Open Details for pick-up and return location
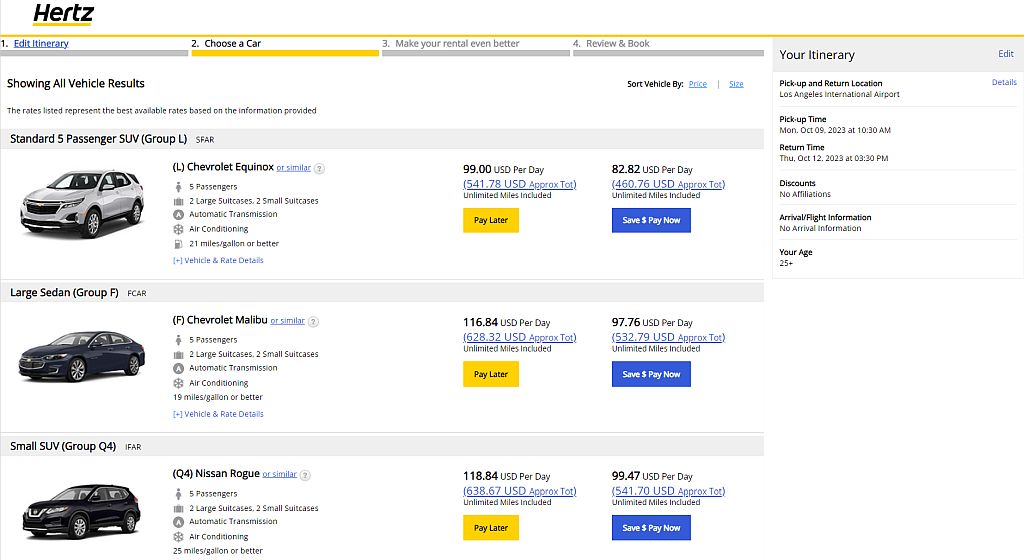 point(1004,82)
